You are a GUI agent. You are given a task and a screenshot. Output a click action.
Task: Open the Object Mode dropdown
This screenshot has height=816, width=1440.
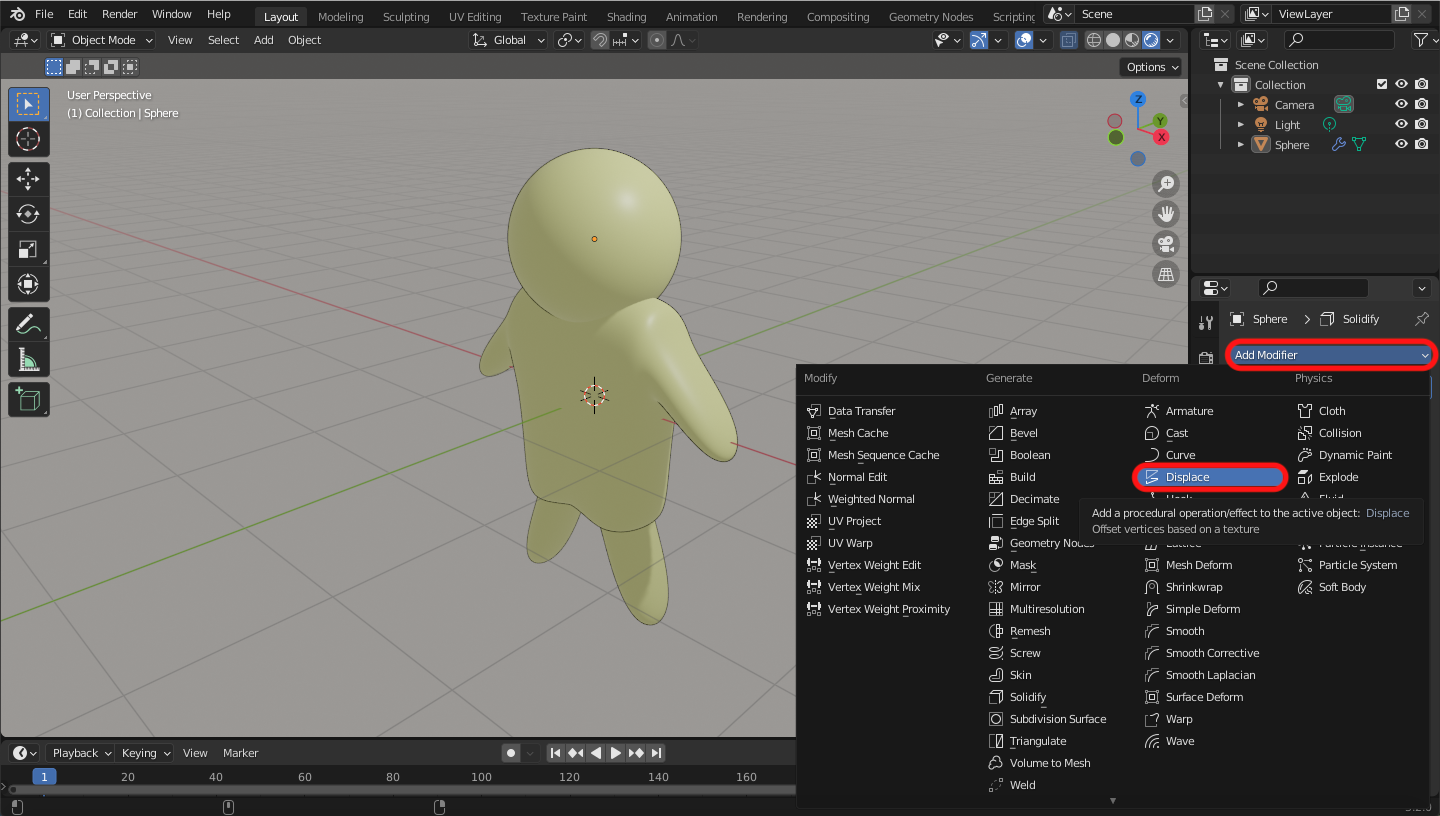tap(101, 40)
